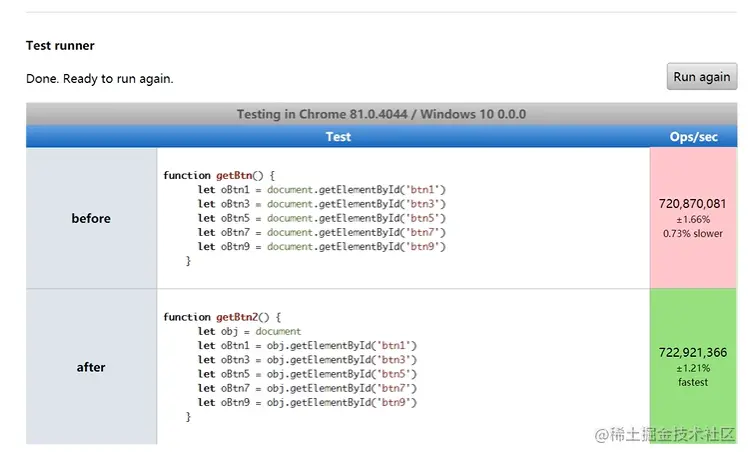Click the '0.73% slower' text
This screenshot has width=750, height=458.
click(693, 233)
